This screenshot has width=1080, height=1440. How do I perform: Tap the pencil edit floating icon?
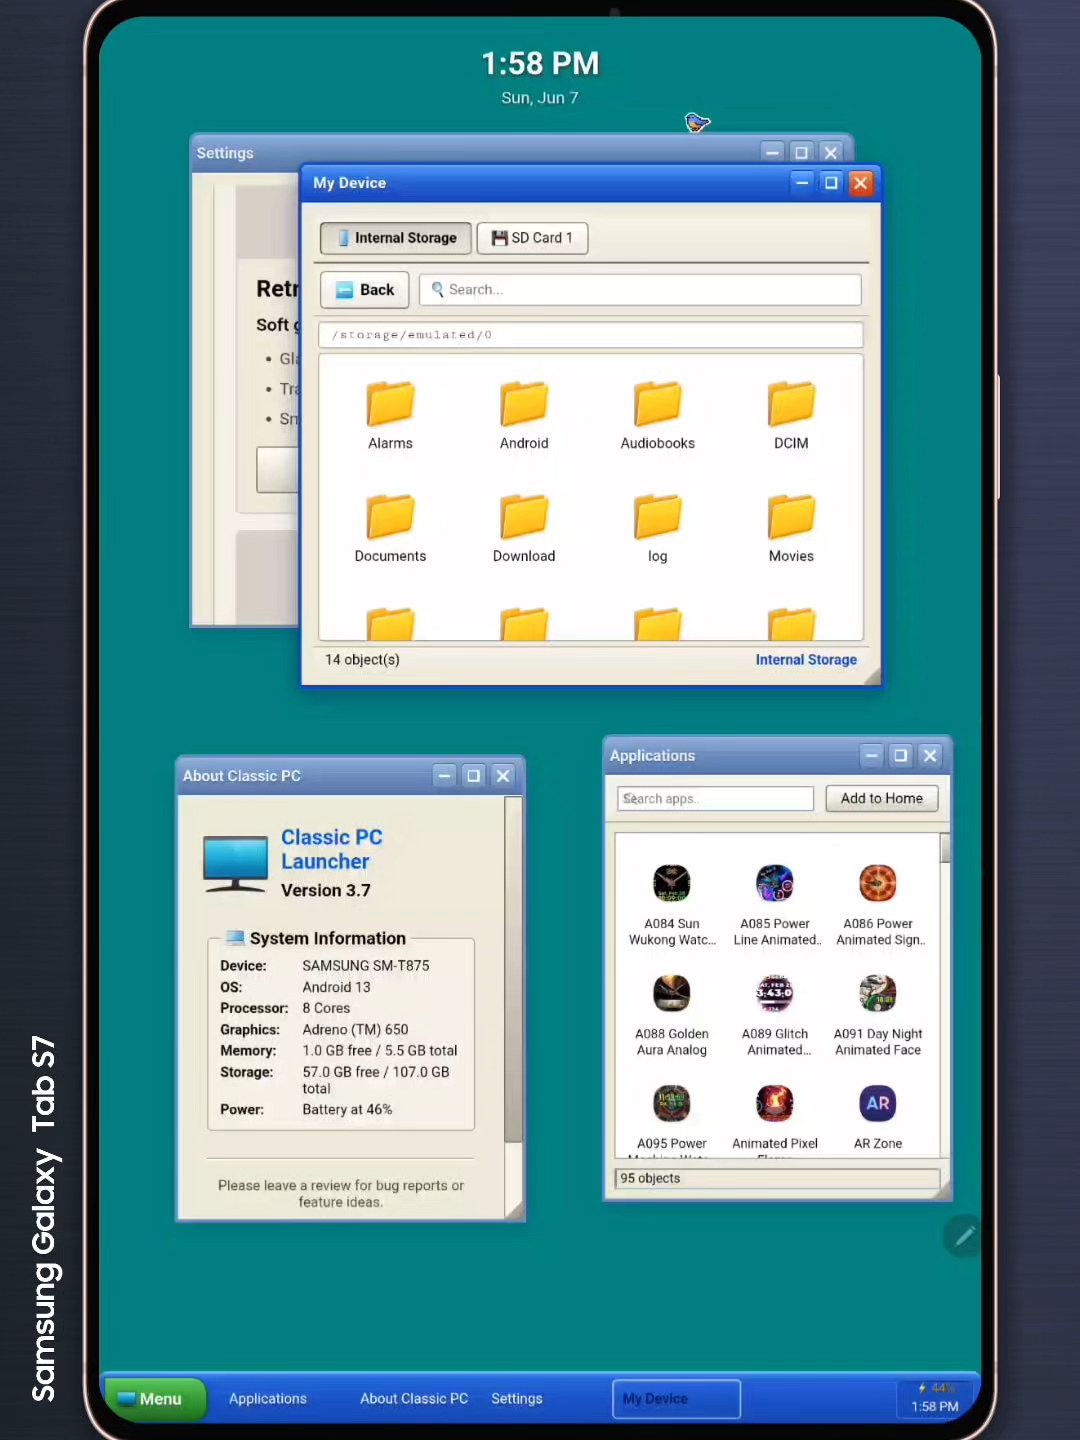pyautogui.click(x=964, y=1236)
